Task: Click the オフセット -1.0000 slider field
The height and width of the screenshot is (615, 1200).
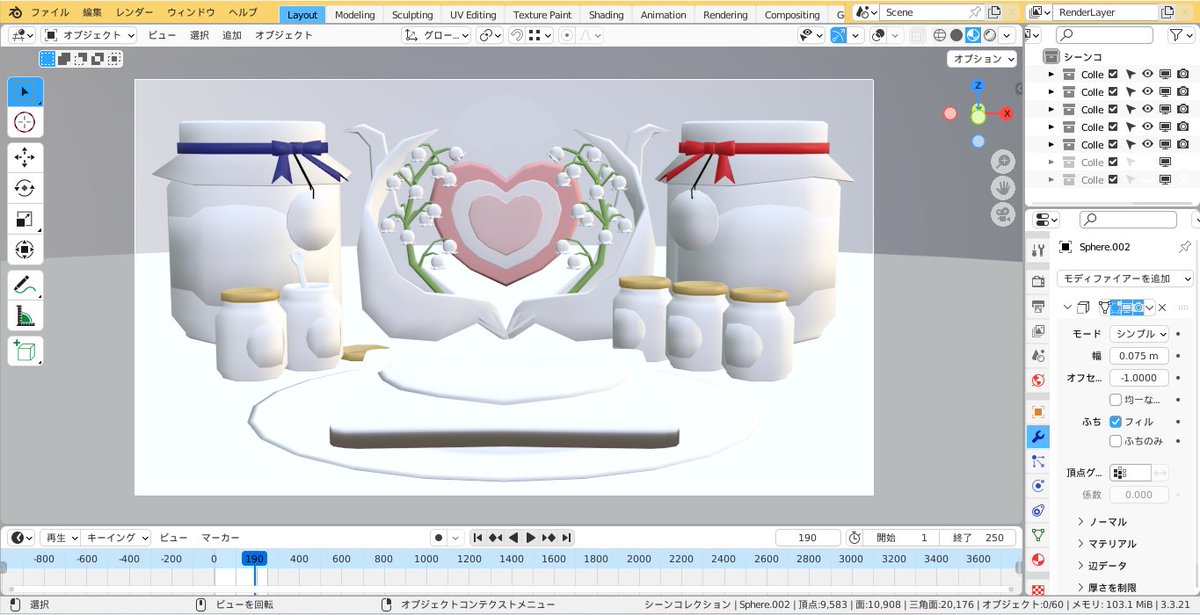Action: pos(1139,378)
